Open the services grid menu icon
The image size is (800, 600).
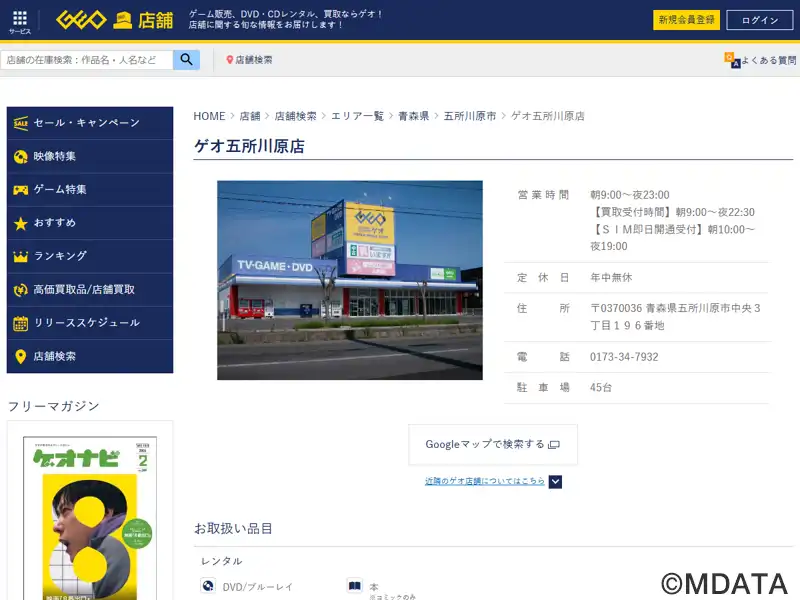(20, 20)
